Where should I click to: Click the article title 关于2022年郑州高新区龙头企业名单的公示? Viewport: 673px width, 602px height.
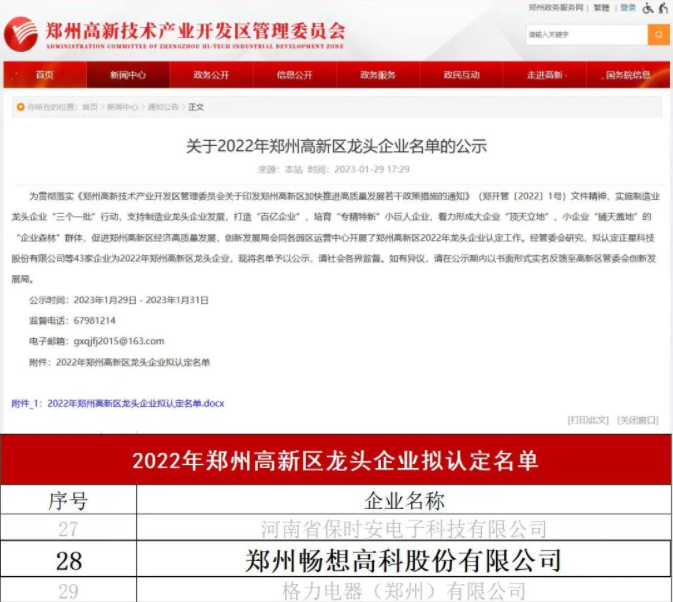[336, 146]
